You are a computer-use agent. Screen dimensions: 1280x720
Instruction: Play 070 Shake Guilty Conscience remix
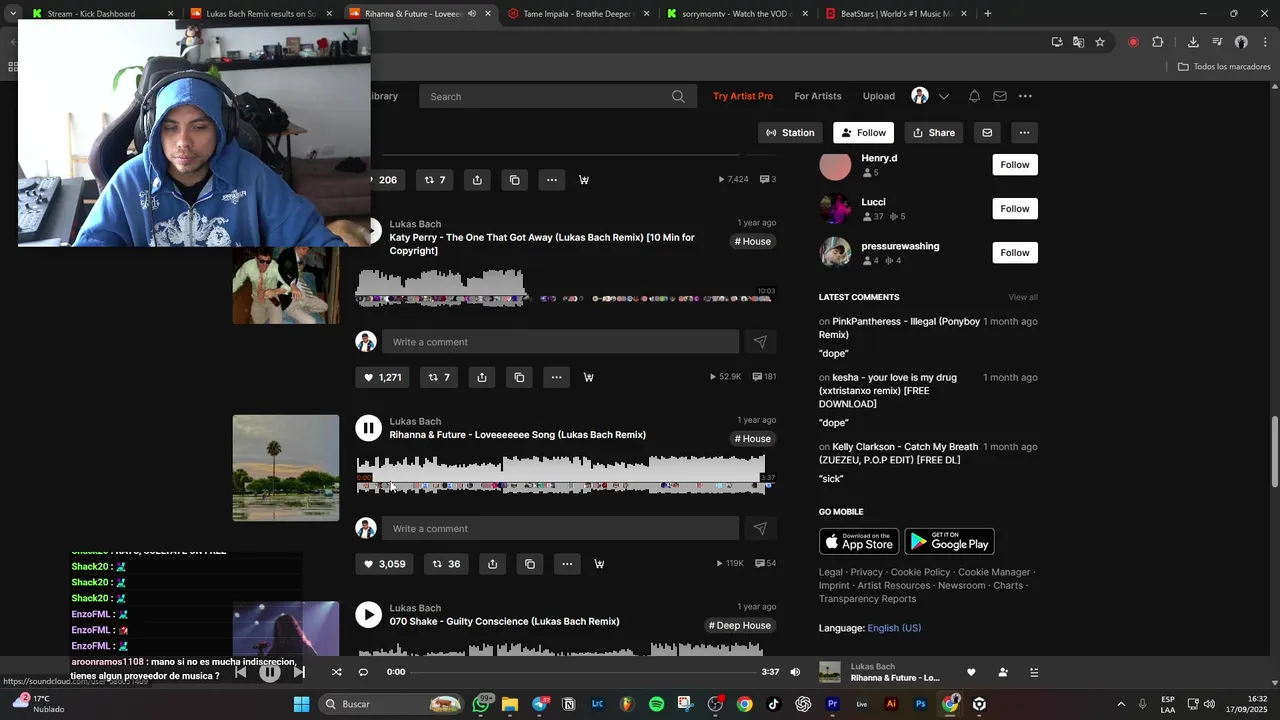pos(368,615)
